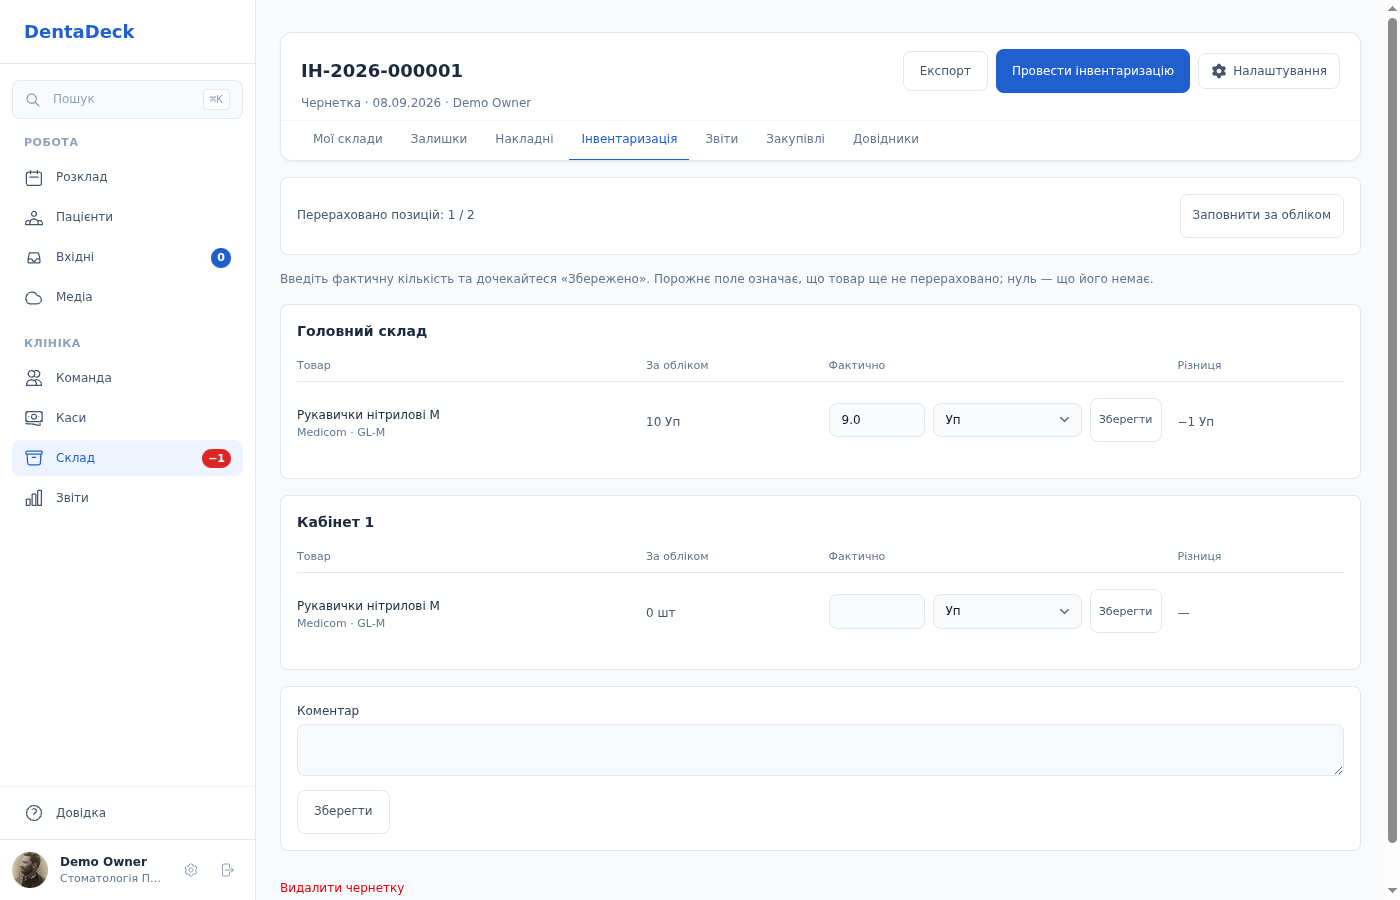Click the Каси cash register icon
Image resolution: width=1400 pixels, height=900 pixels.
pos(34,418)
